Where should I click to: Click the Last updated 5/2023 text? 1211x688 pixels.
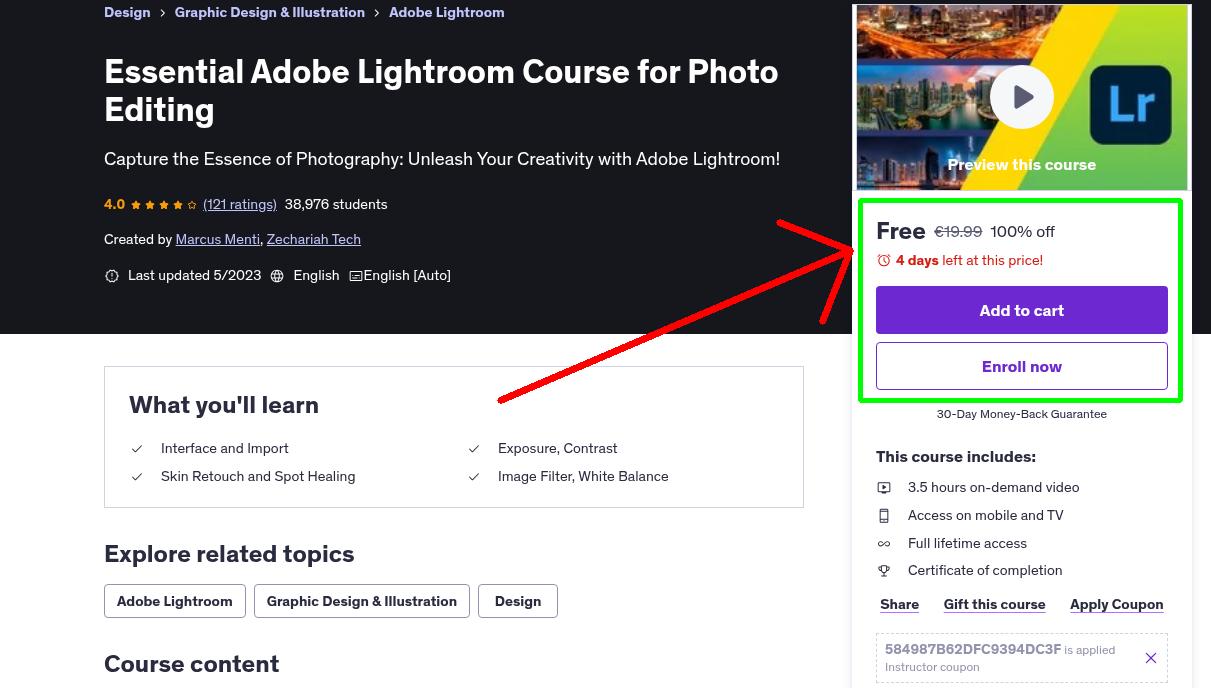194,275
